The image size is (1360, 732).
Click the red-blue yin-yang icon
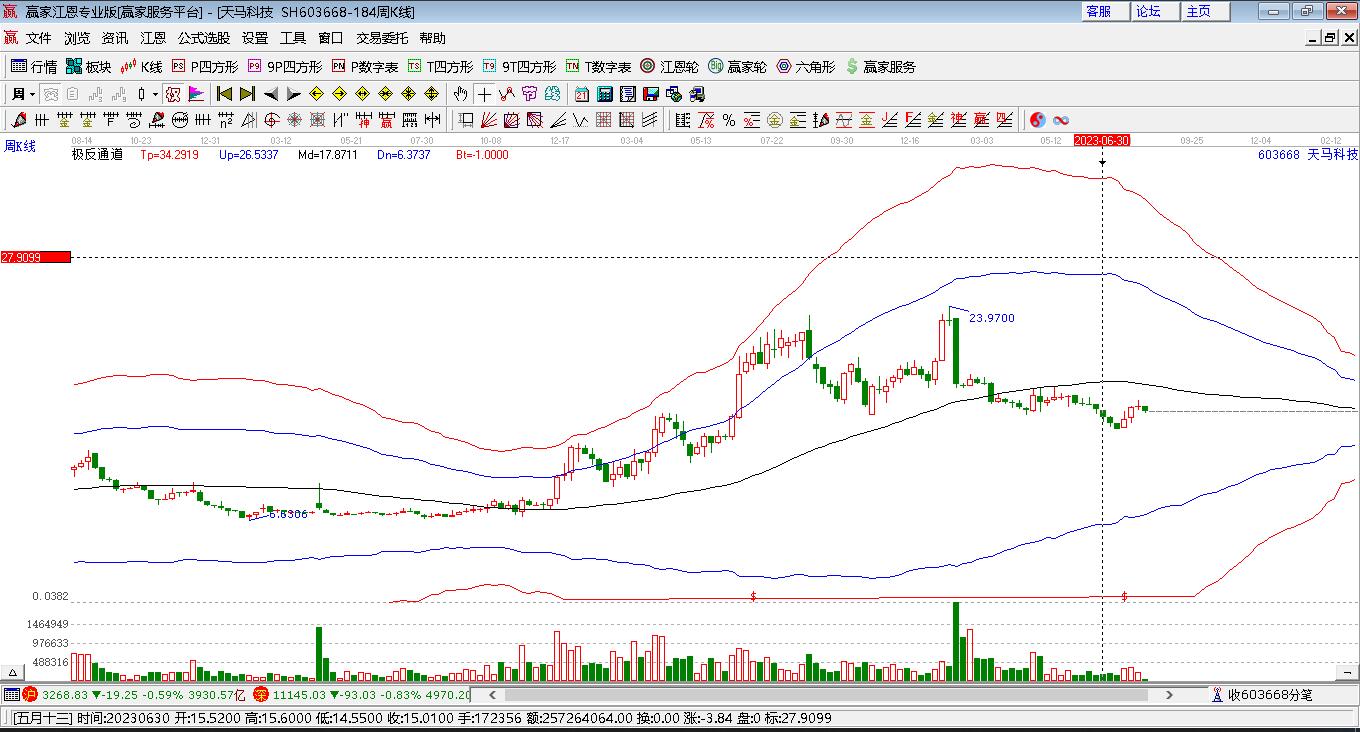pos(1038,120)
